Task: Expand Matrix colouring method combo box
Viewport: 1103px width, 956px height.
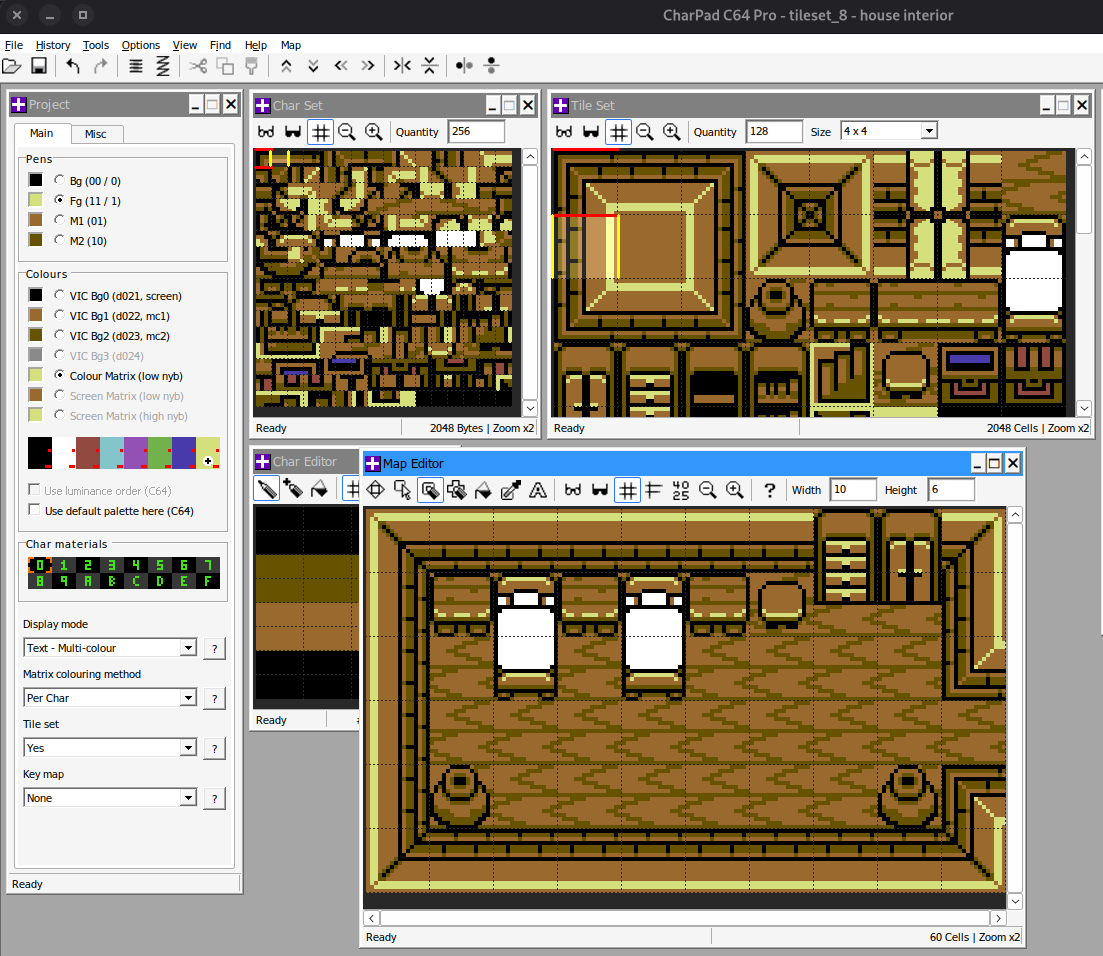Action: coord(187,698)
